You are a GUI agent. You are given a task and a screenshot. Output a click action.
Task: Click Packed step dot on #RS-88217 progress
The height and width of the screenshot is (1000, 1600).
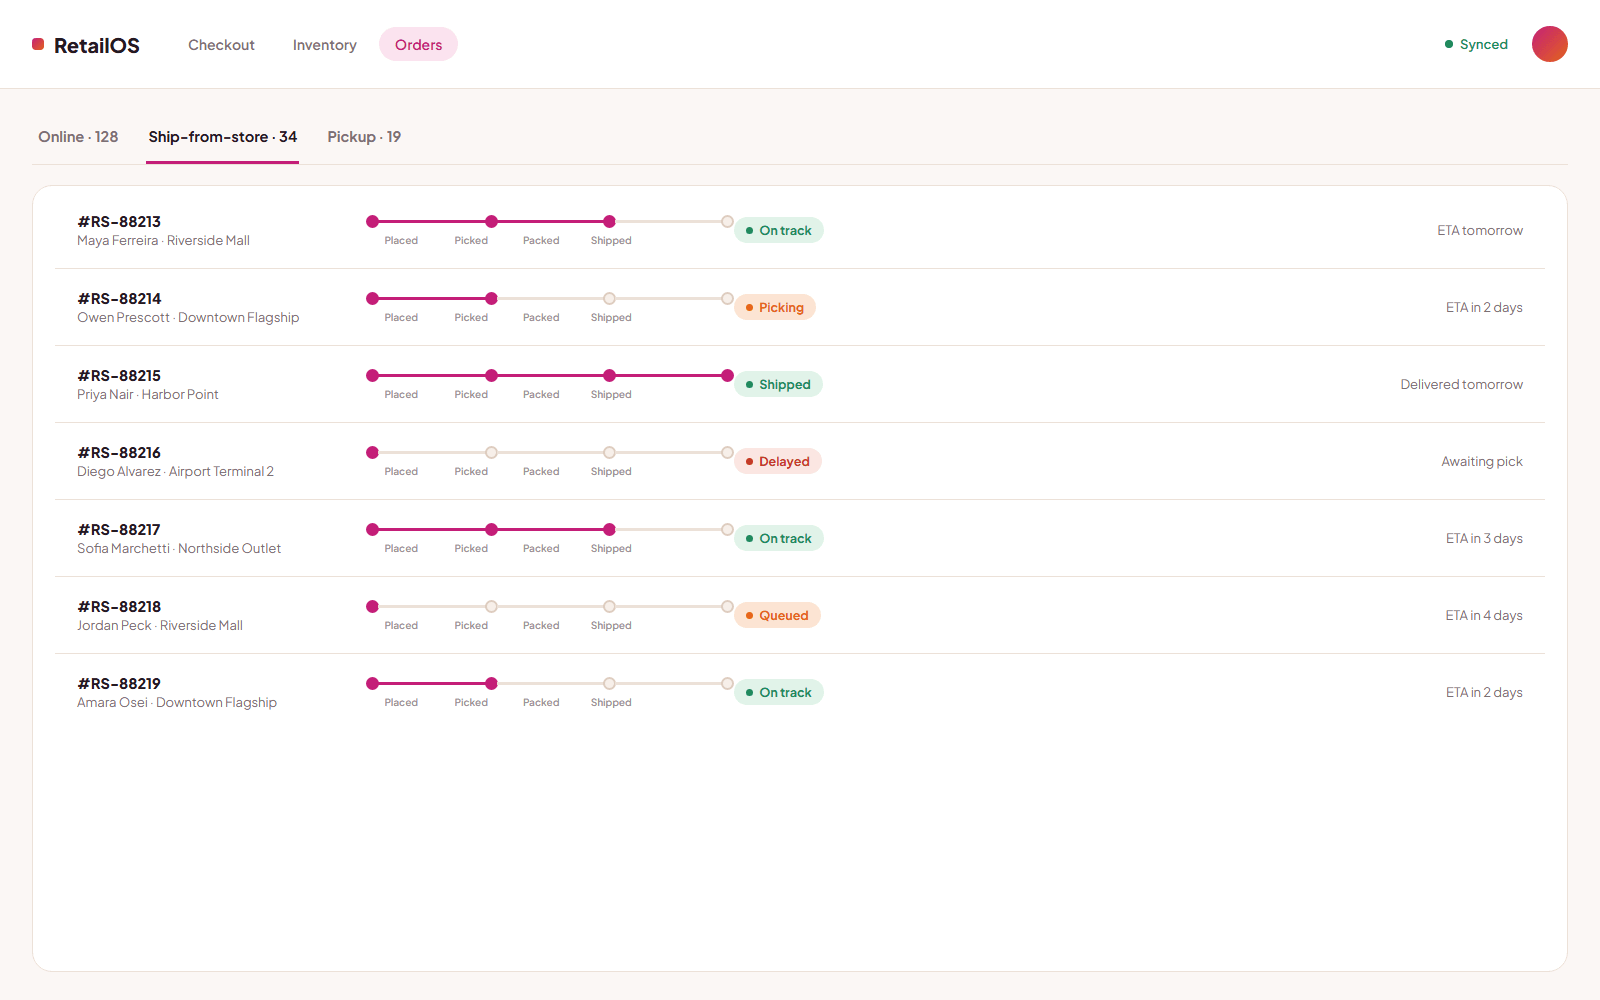click(609, 529)
